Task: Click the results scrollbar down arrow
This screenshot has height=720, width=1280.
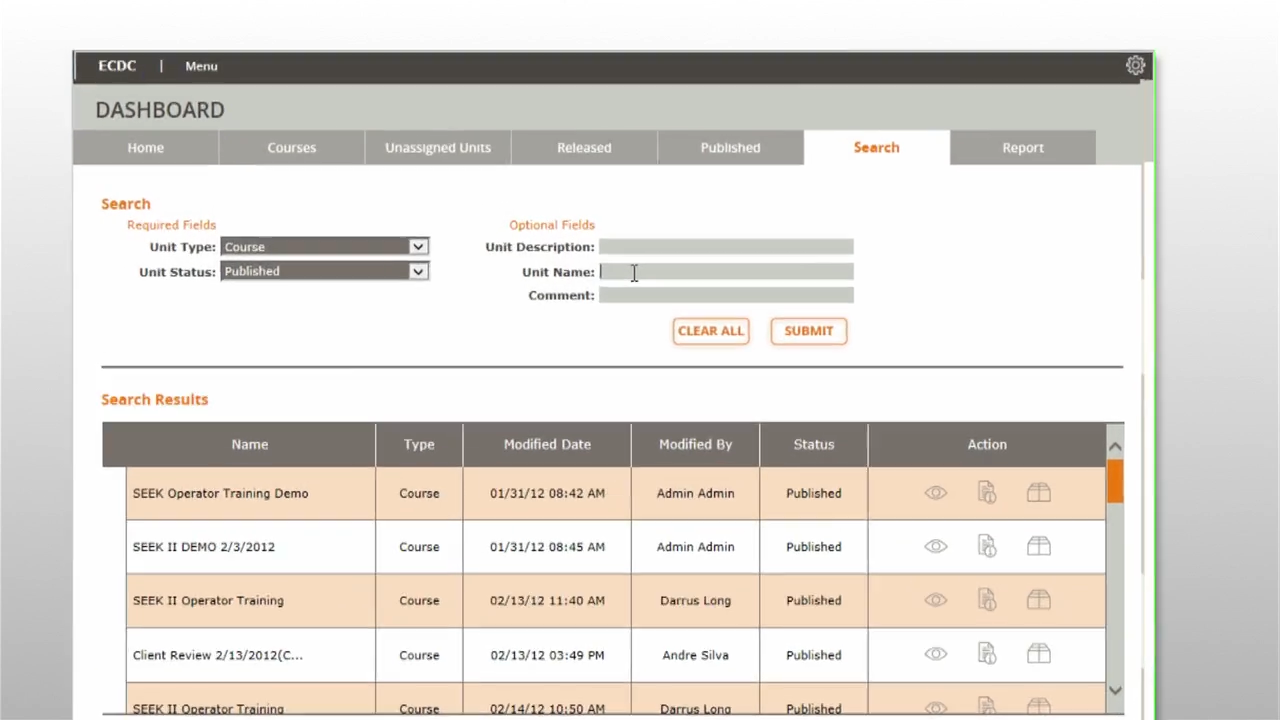Action: [x=1115, y=690]
